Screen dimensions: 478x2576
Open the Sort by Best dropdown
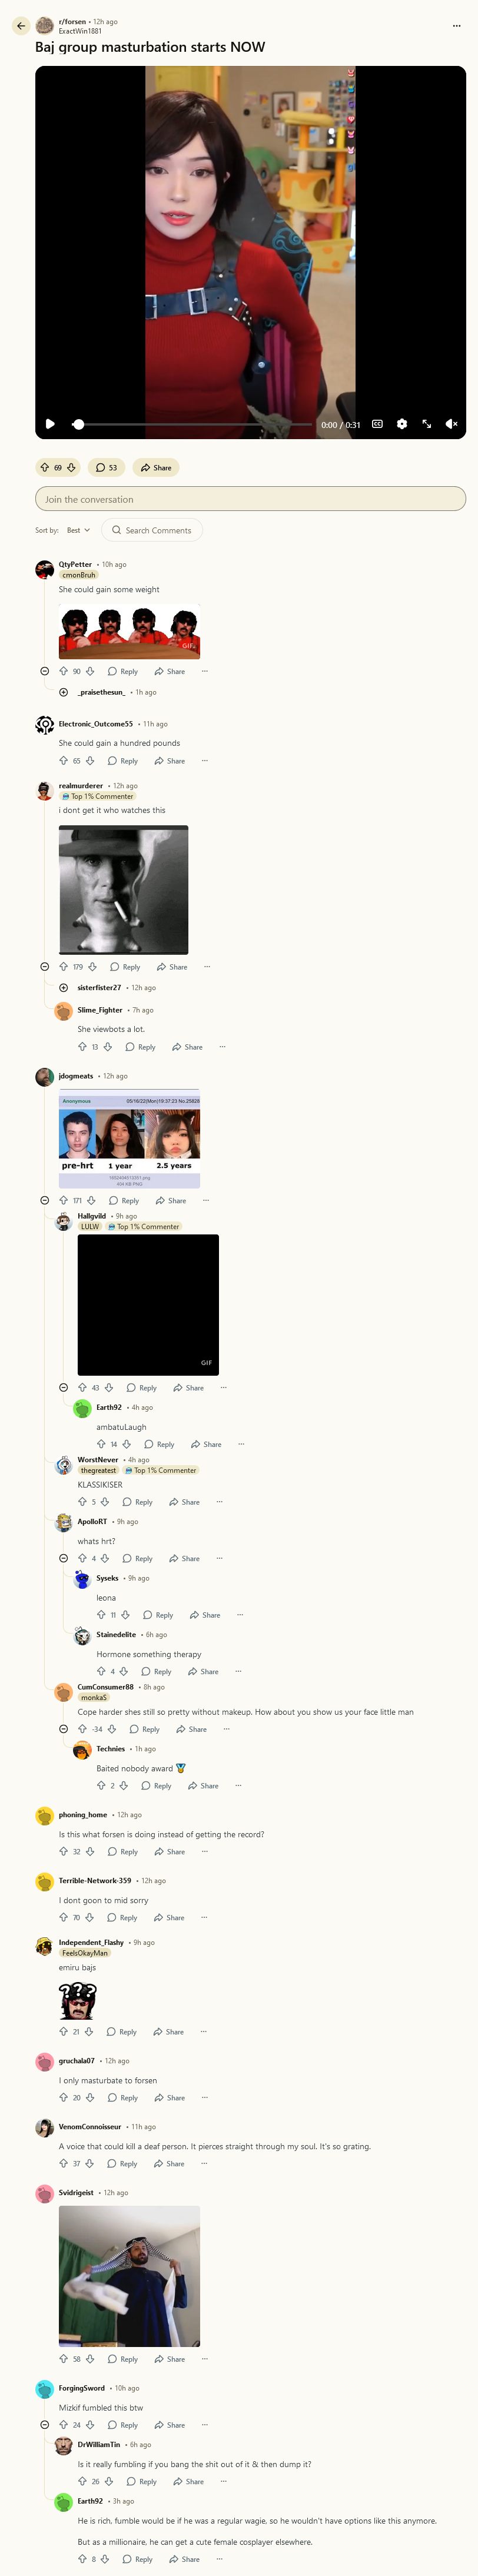point(78,530)
